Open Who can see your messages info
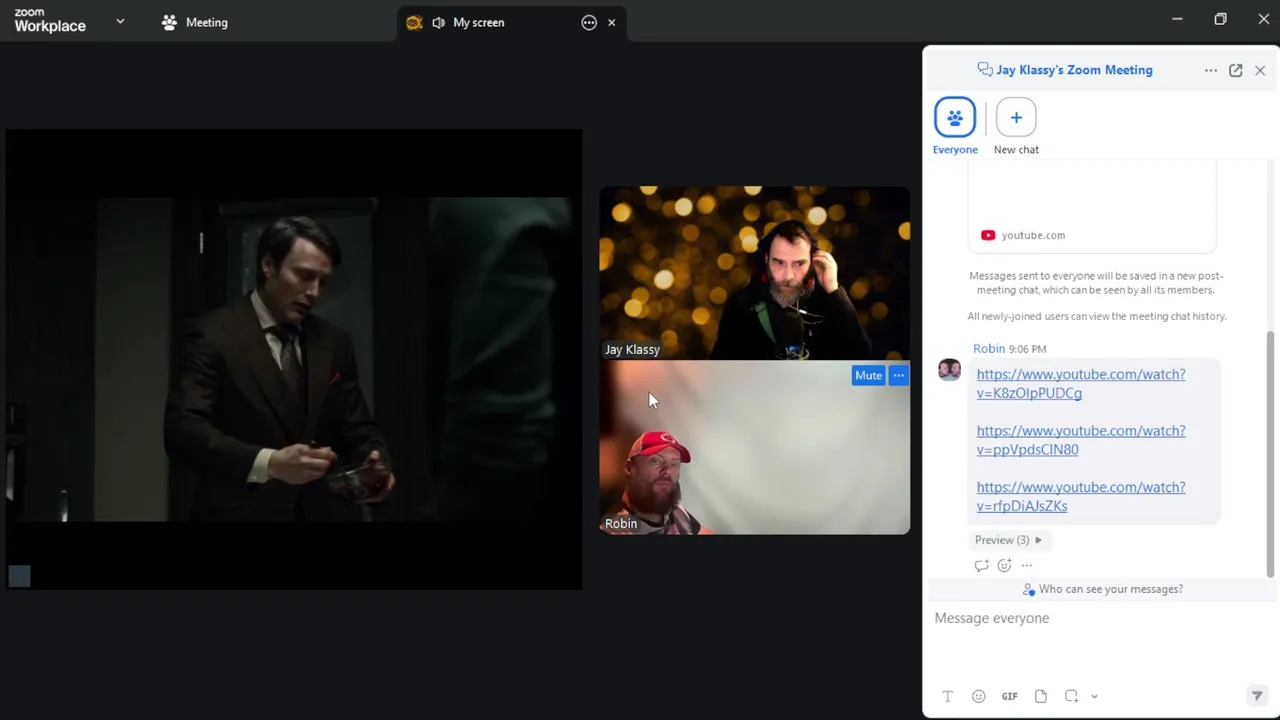 (x=1103, y=589)
